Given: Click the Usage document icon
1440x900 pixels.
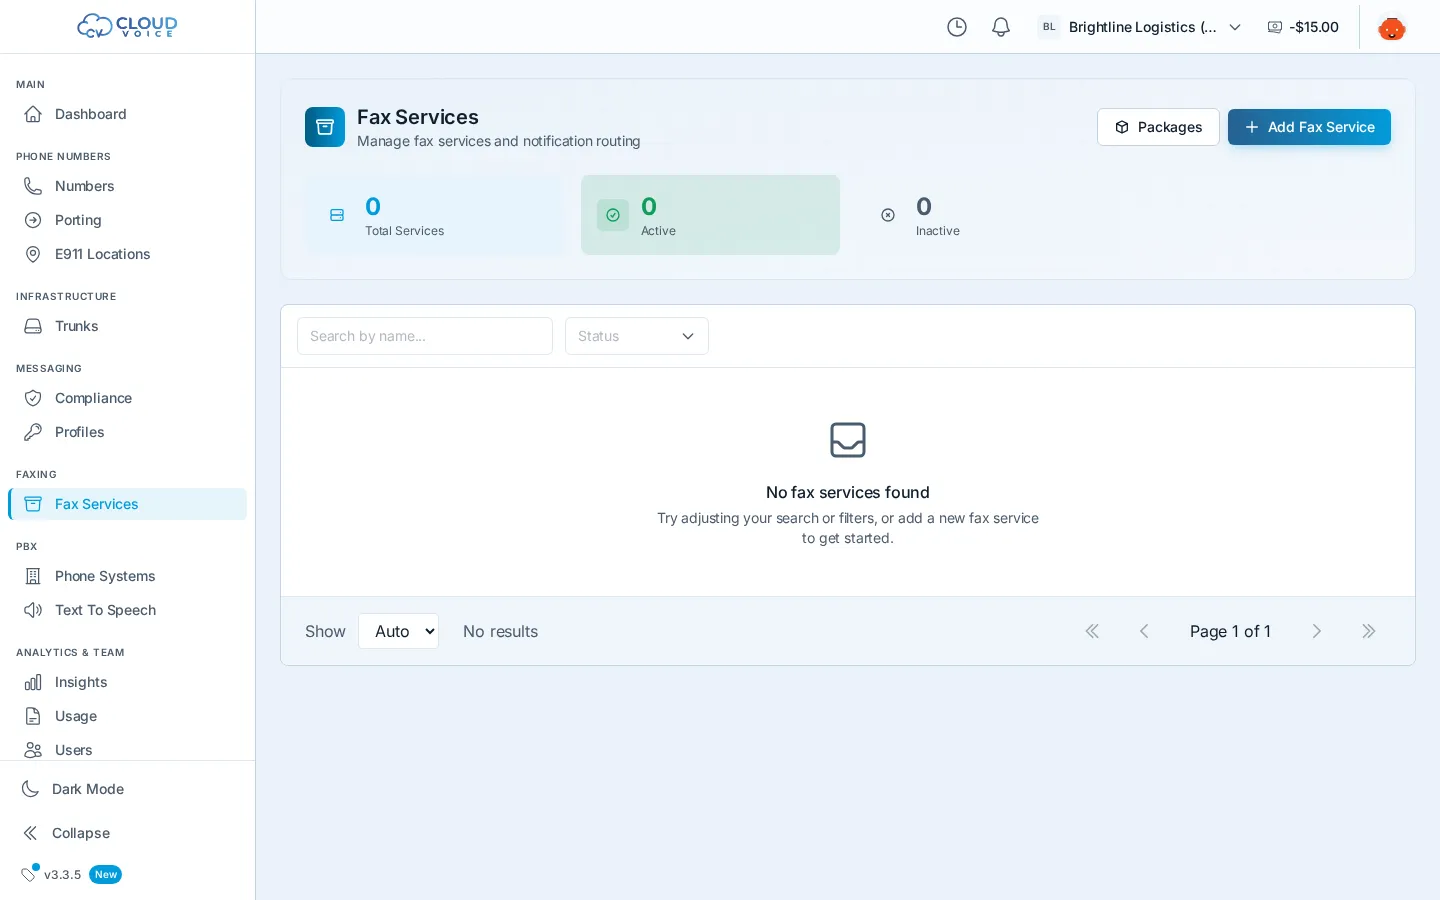Looking at the screenshot, I should (33, 716).
